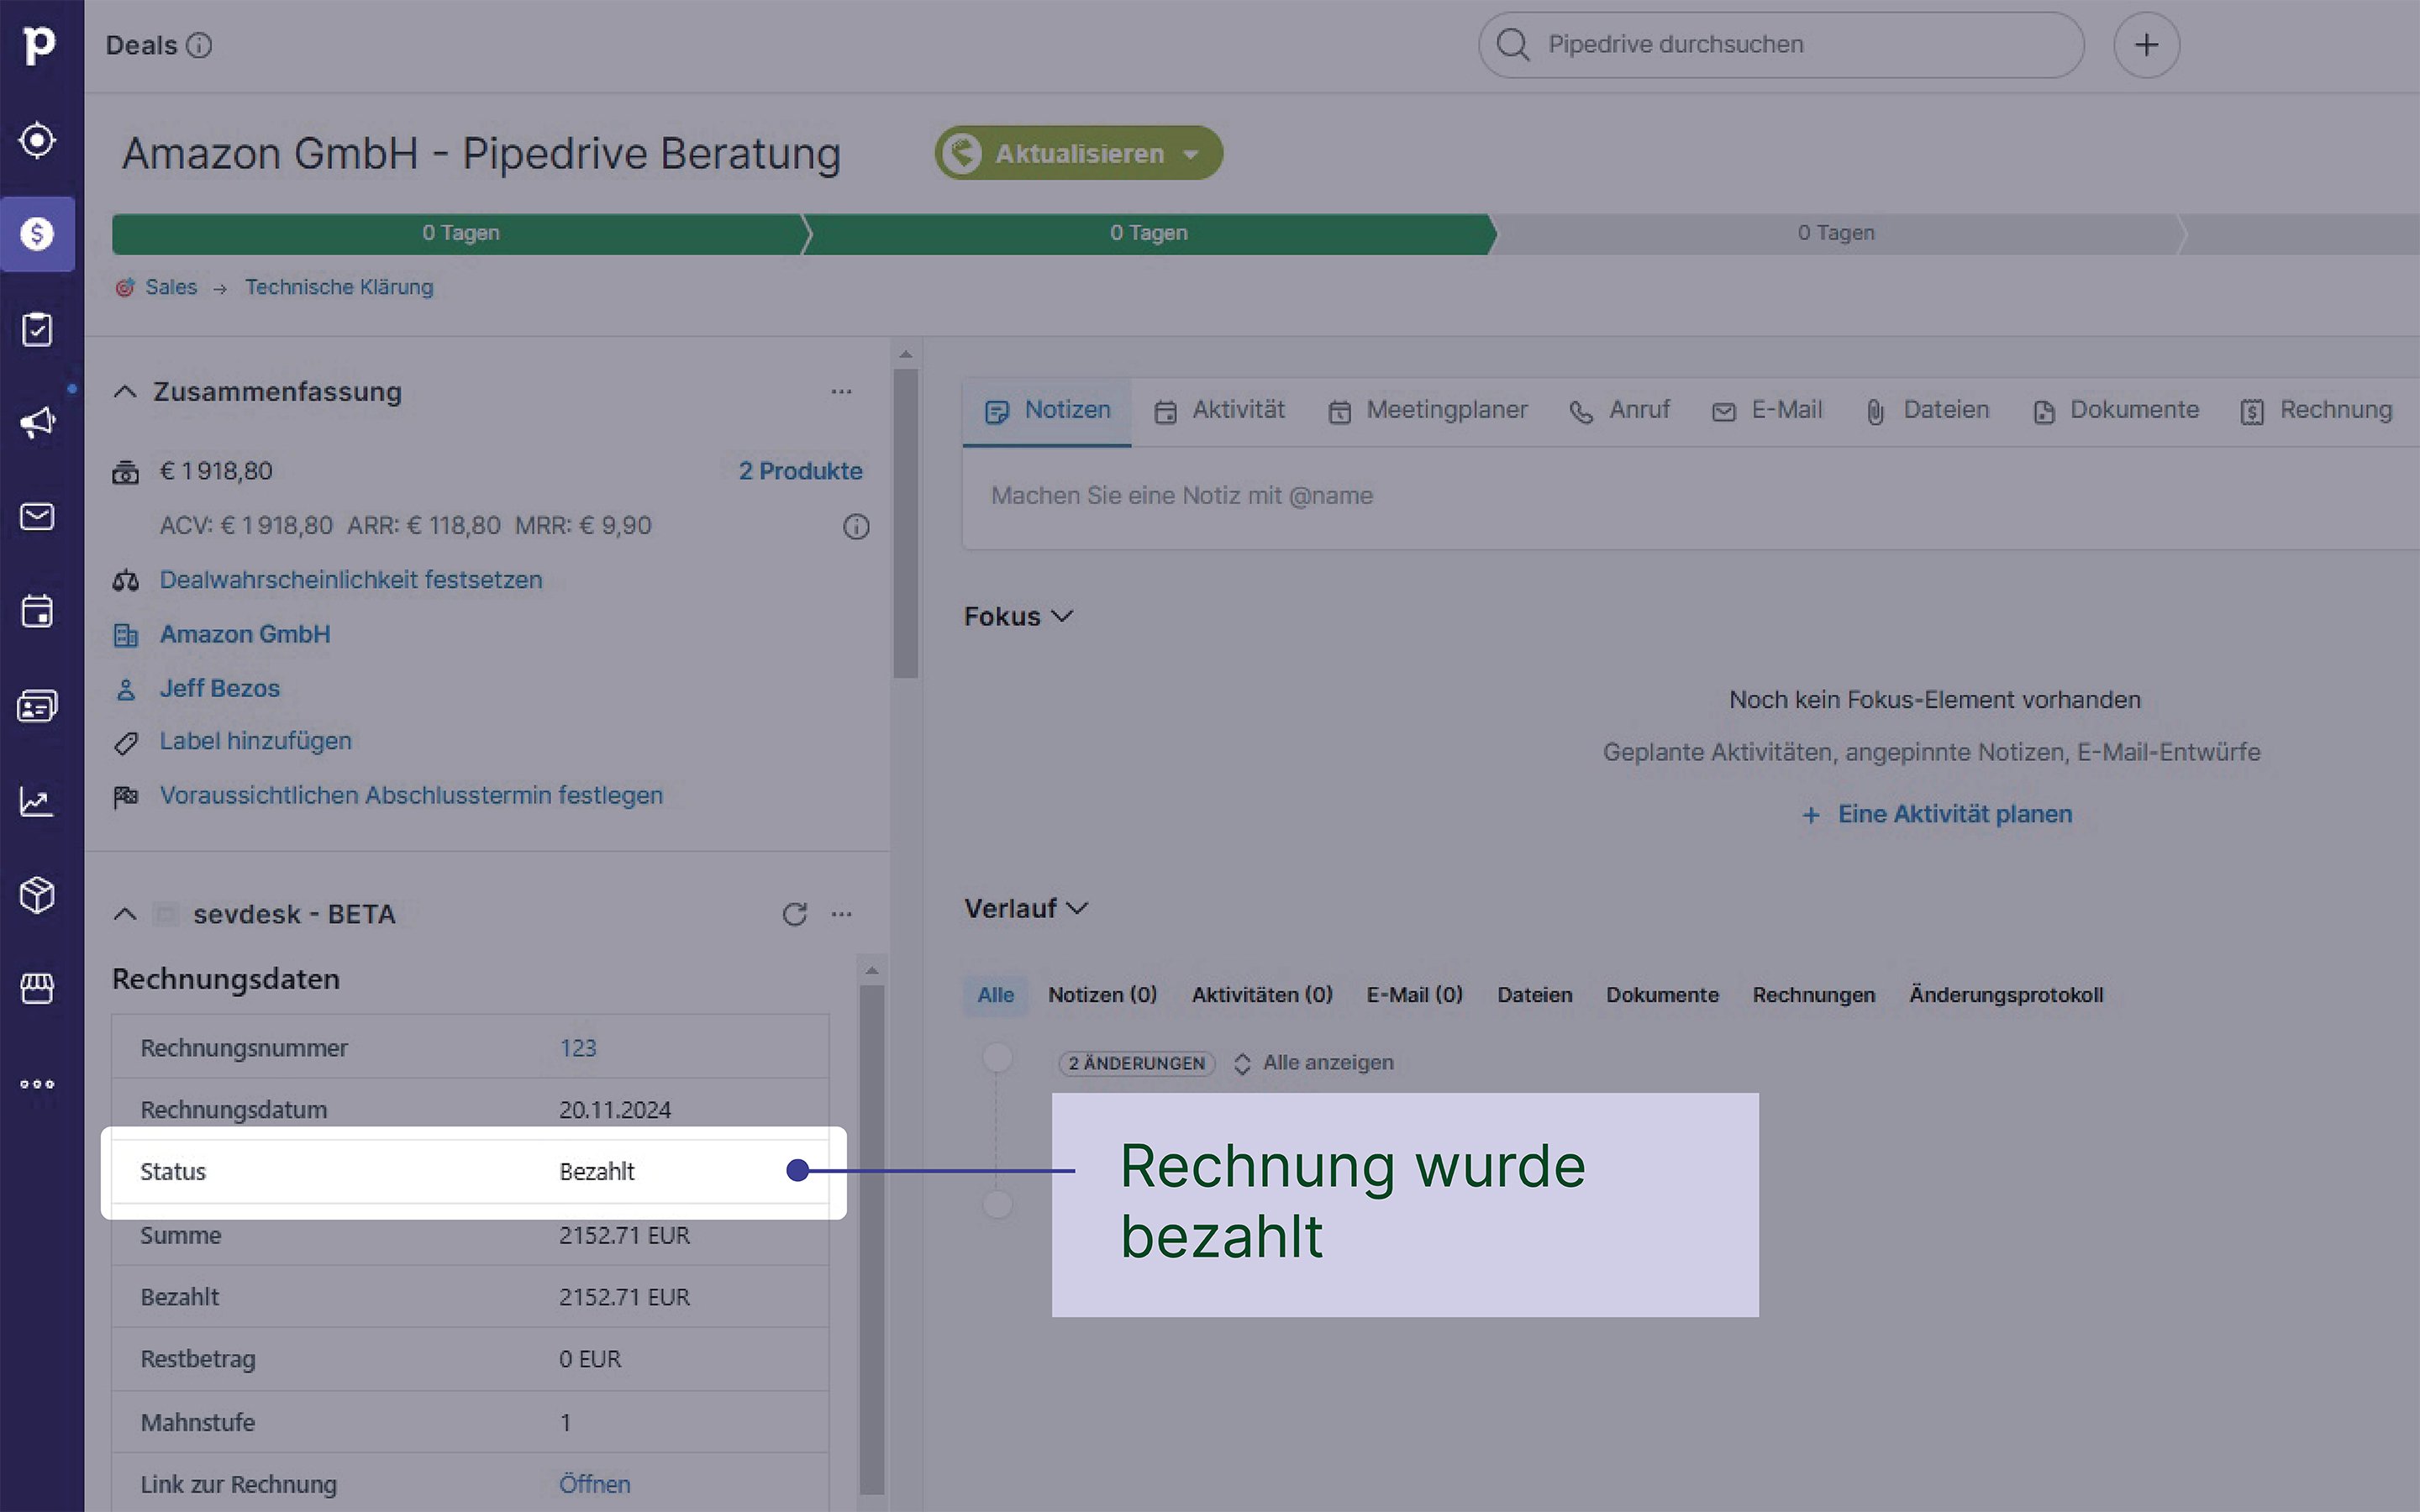Refresh the sevdesk - BETA panel
2420x1512 pixels.
click(795, 913)
